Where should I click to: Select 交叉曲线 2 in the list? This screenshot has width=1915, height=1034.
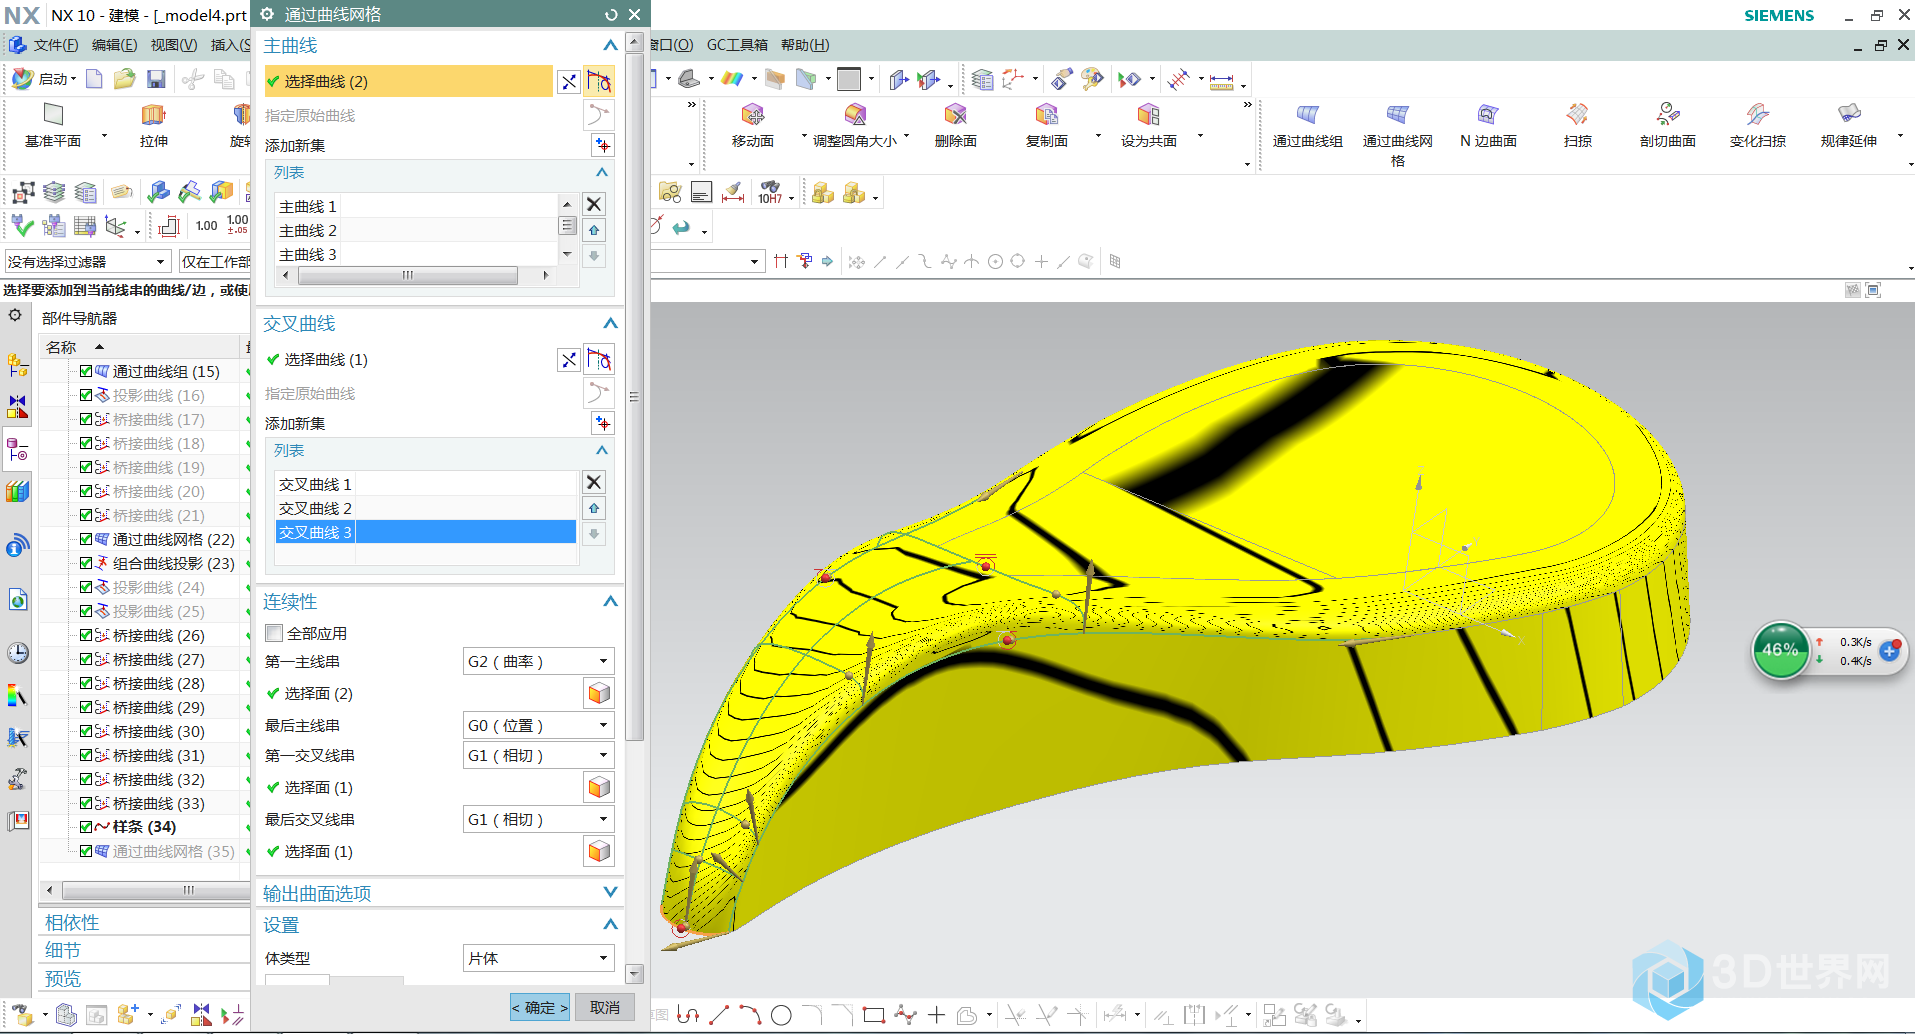pos(426,508)
